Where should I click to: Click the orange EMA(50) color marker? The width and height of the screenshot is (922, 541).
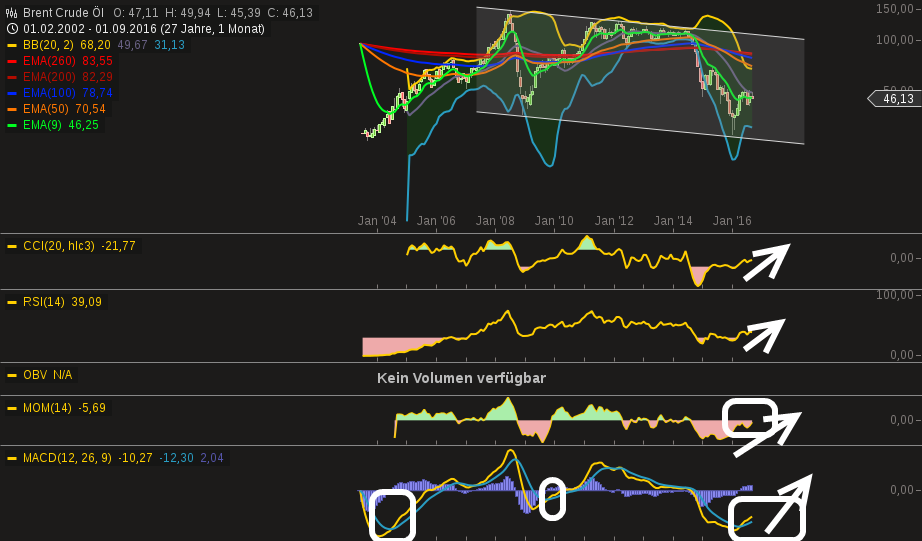(x=12, y=109)
